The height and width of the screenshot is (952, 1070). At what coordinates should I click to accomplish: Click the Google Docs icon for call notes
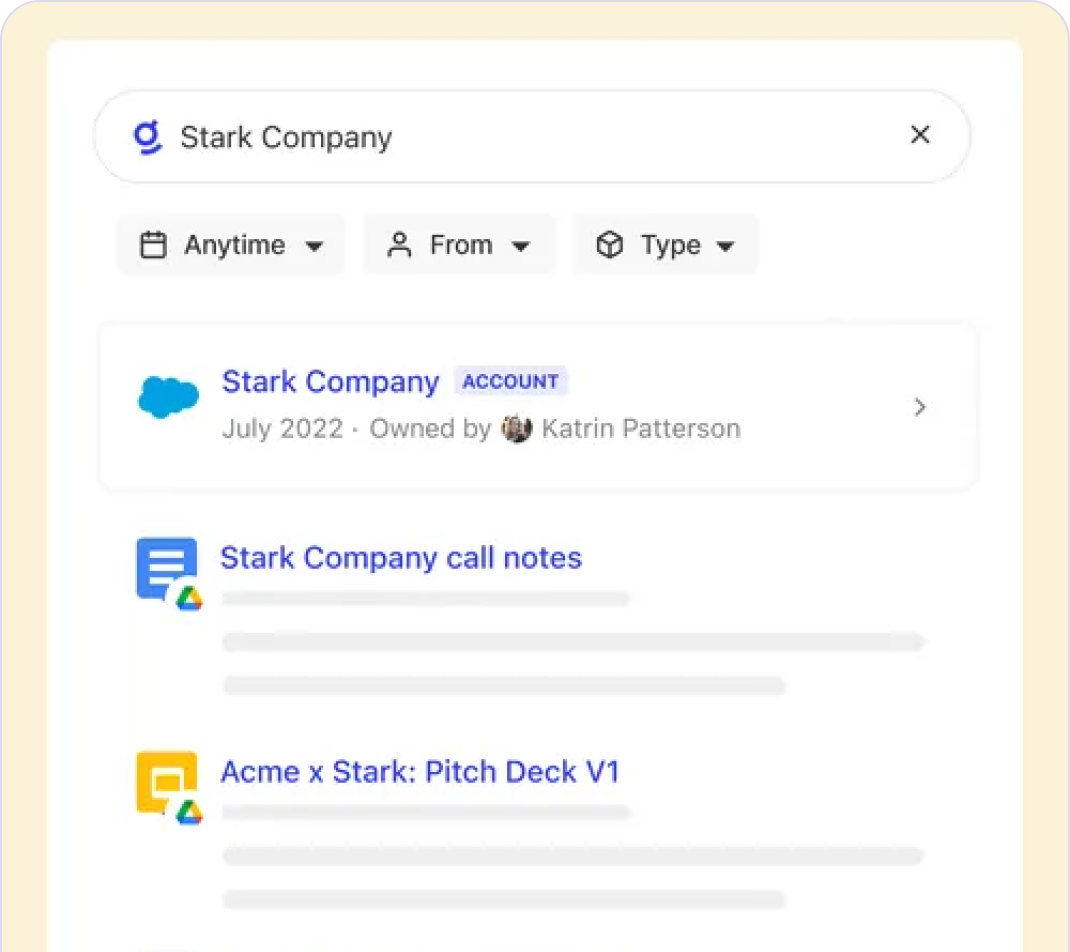(x=169, y=573)
